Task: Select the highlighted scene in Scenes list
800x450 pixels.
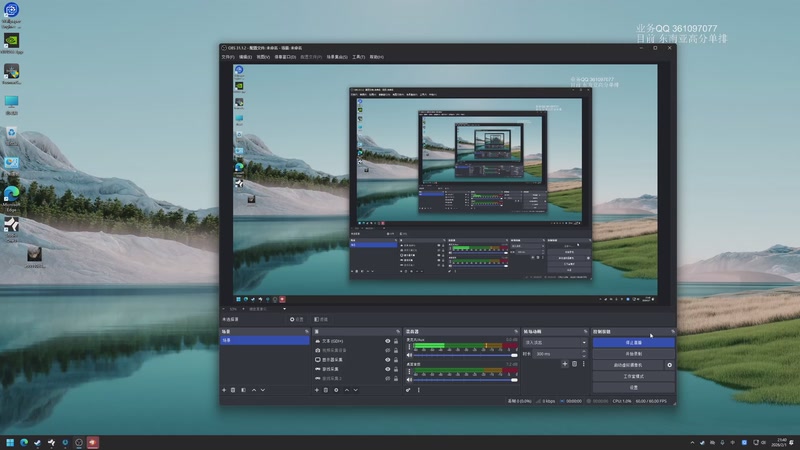Action: tap(265, 340)
